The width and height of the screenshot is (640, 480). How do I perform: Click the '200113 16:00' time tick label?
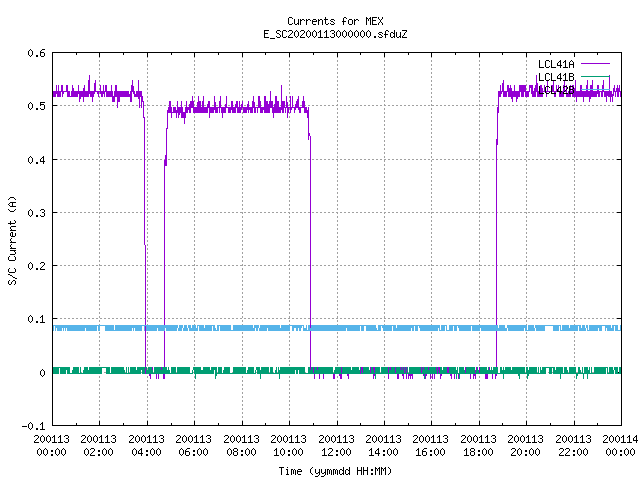tap(430, 445)
